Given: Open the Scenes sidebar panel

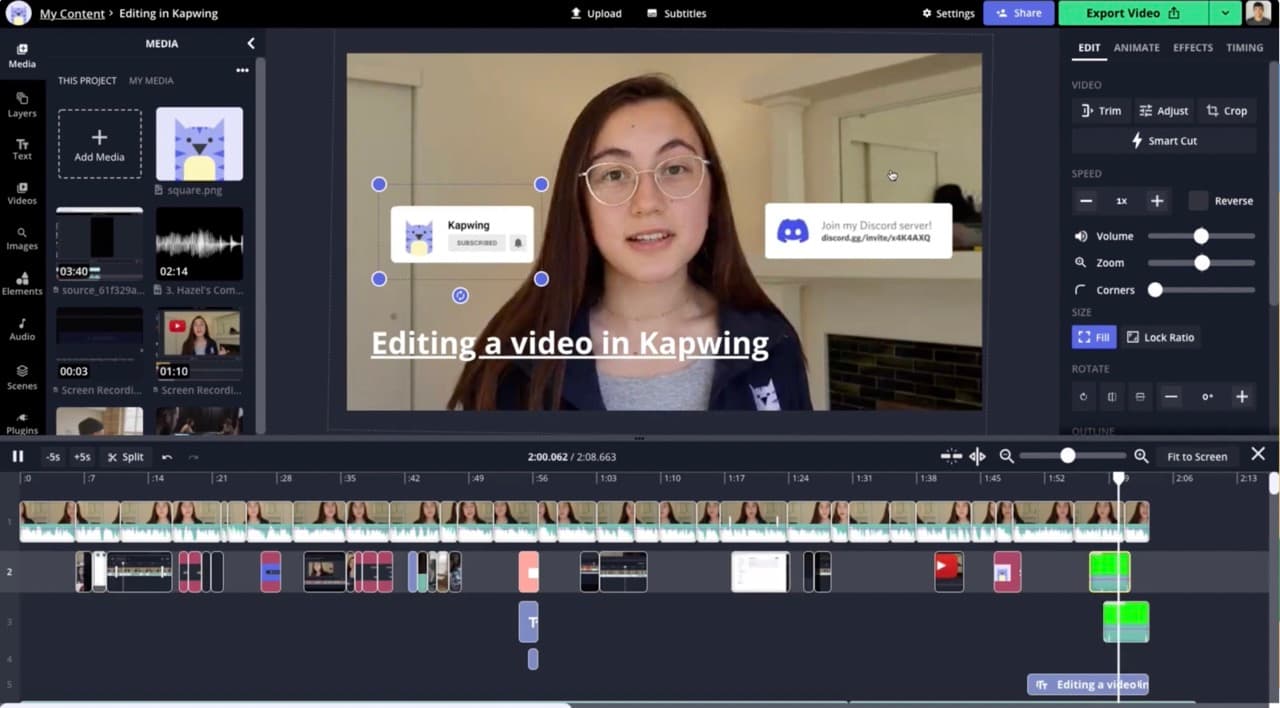Looking at the screenshot, I should 22,376.
